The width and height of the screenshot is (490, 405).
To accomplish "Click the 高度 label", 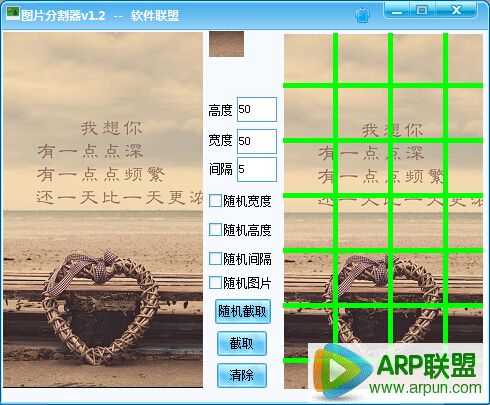I will 220,110.
